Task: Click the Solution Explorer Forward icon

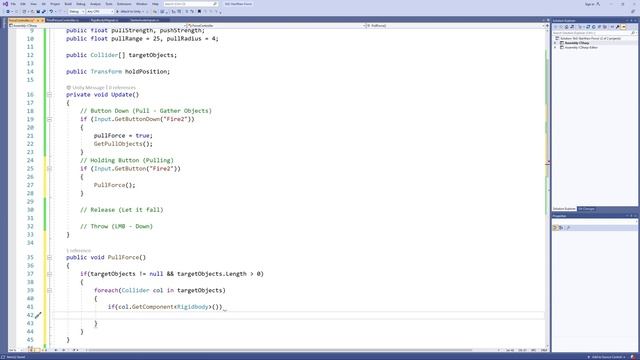Action: click(x=561, y=27)
